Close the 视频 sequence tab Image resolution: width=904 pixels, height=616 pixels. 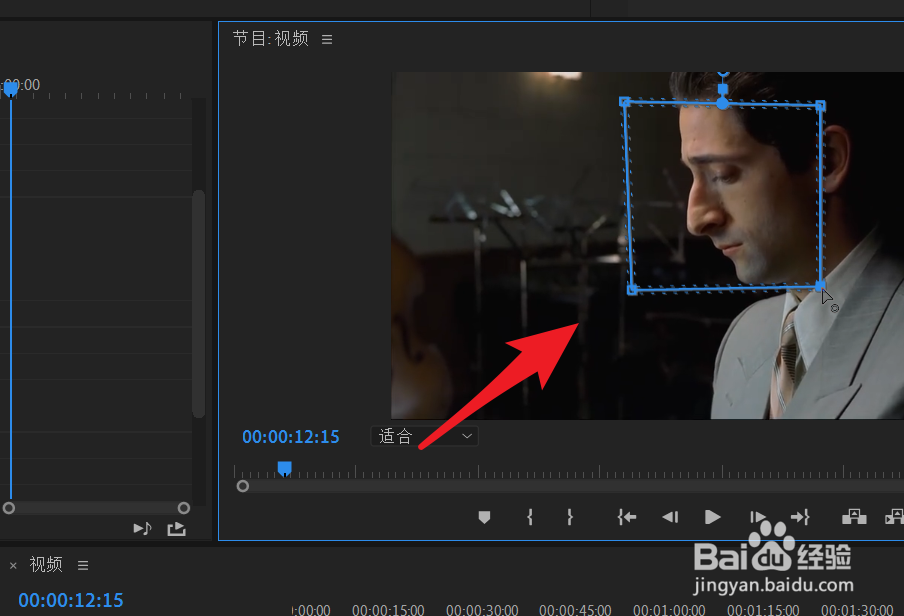click(x=13, y=566)
